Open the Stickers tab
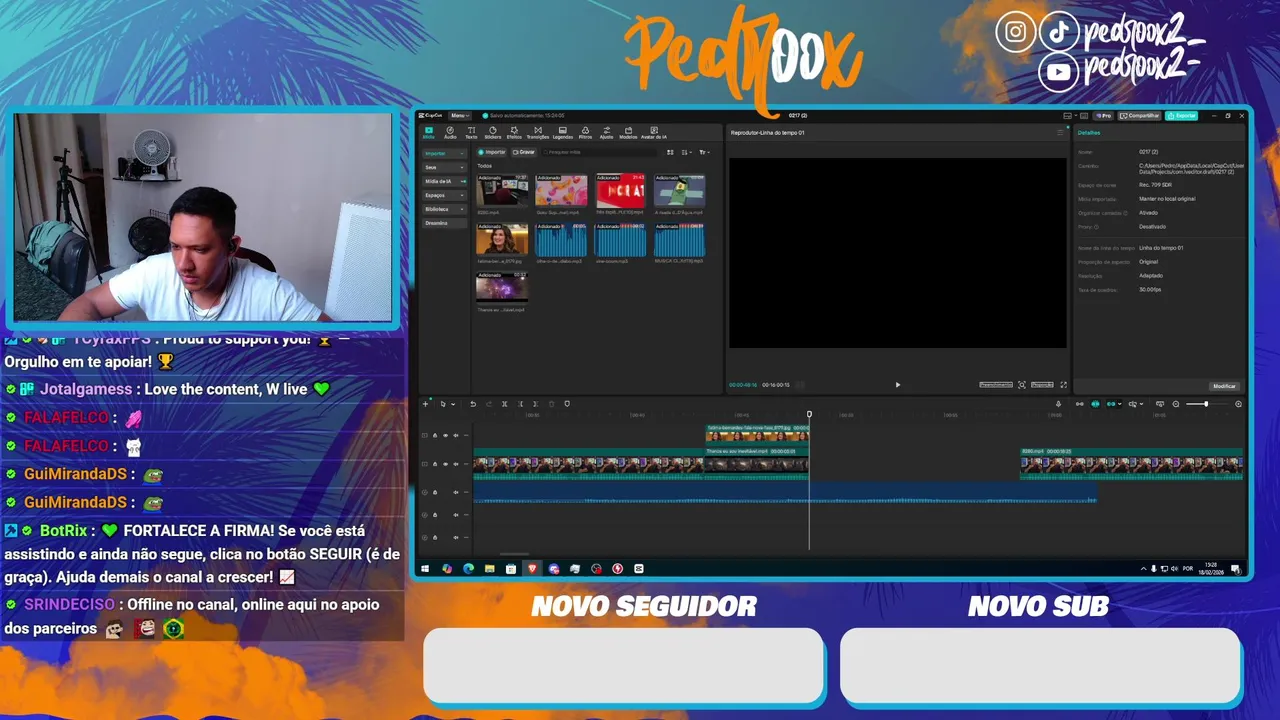Viewport: 1280px width, 720px height. [x=492, y=132]
